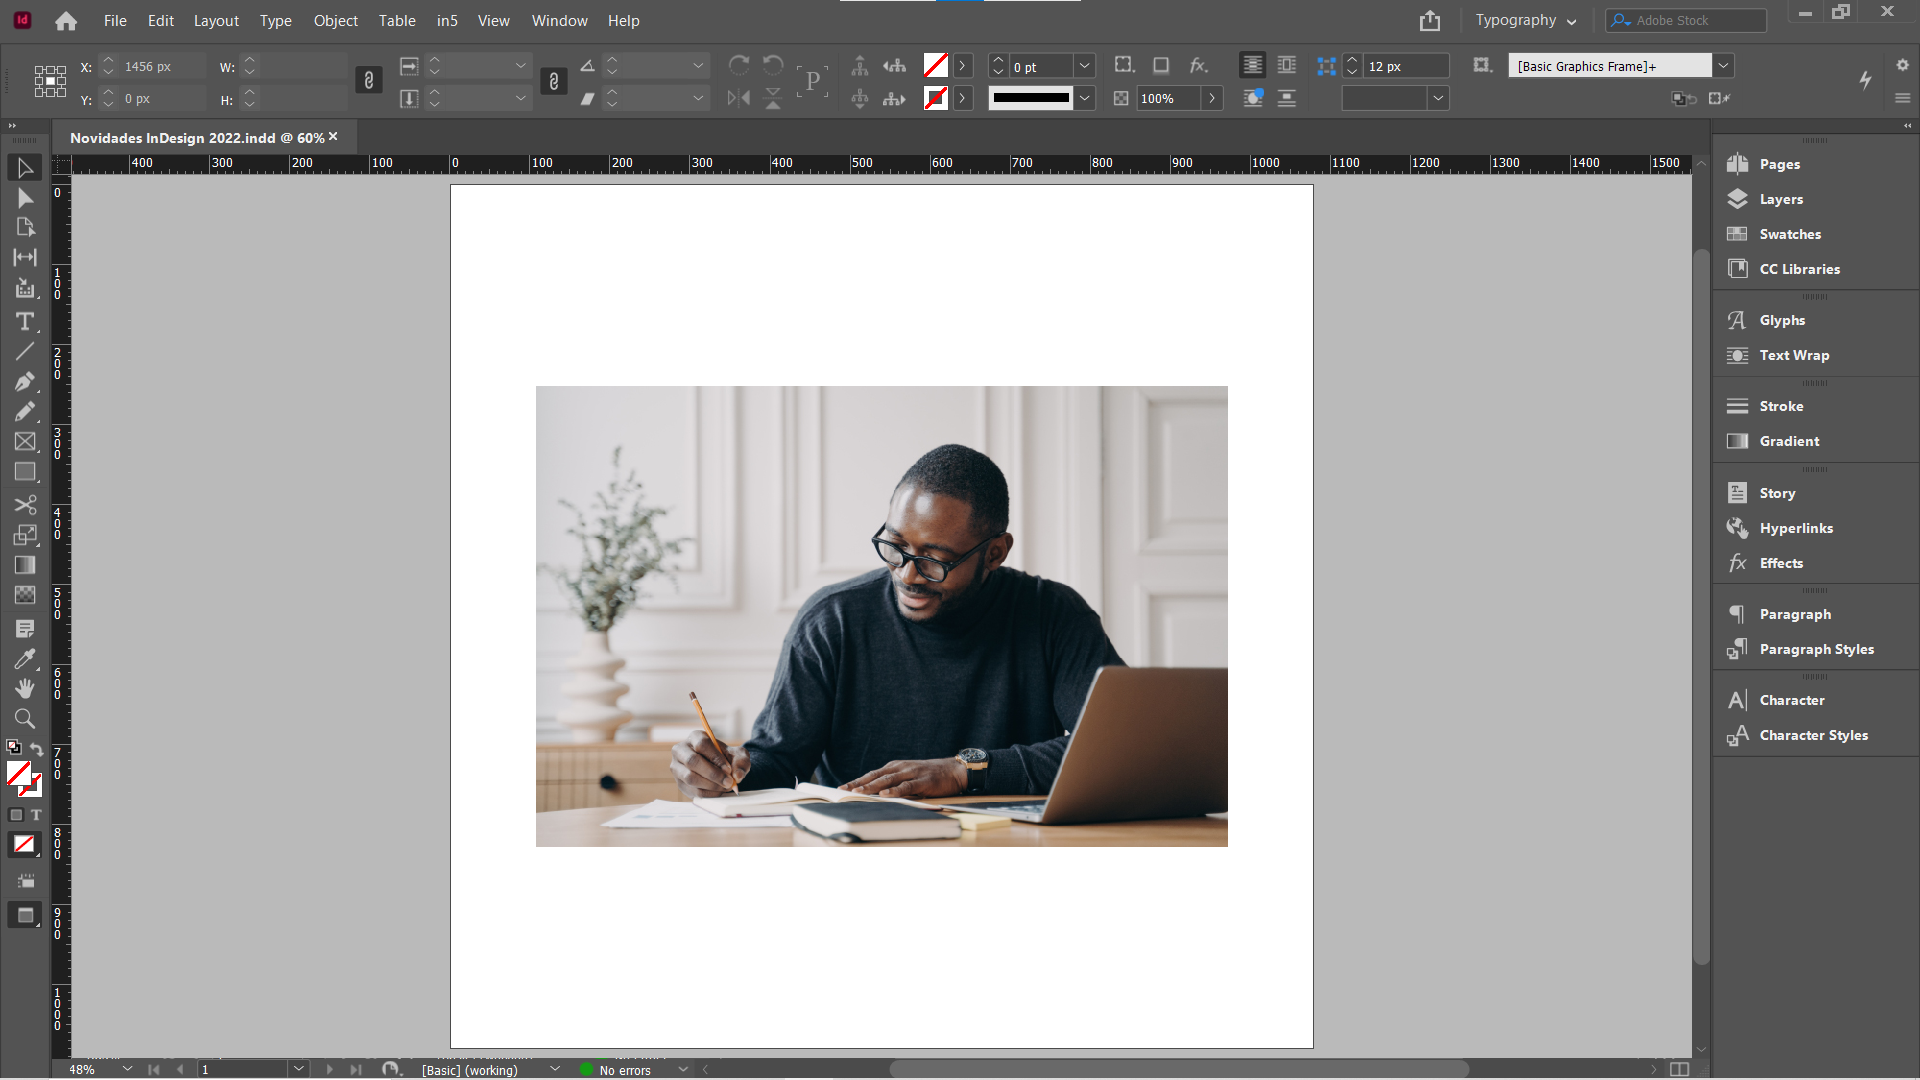Toggle formatting affects container
The width and height of the screenshot is (1920, 1080).
pos(16,815)
